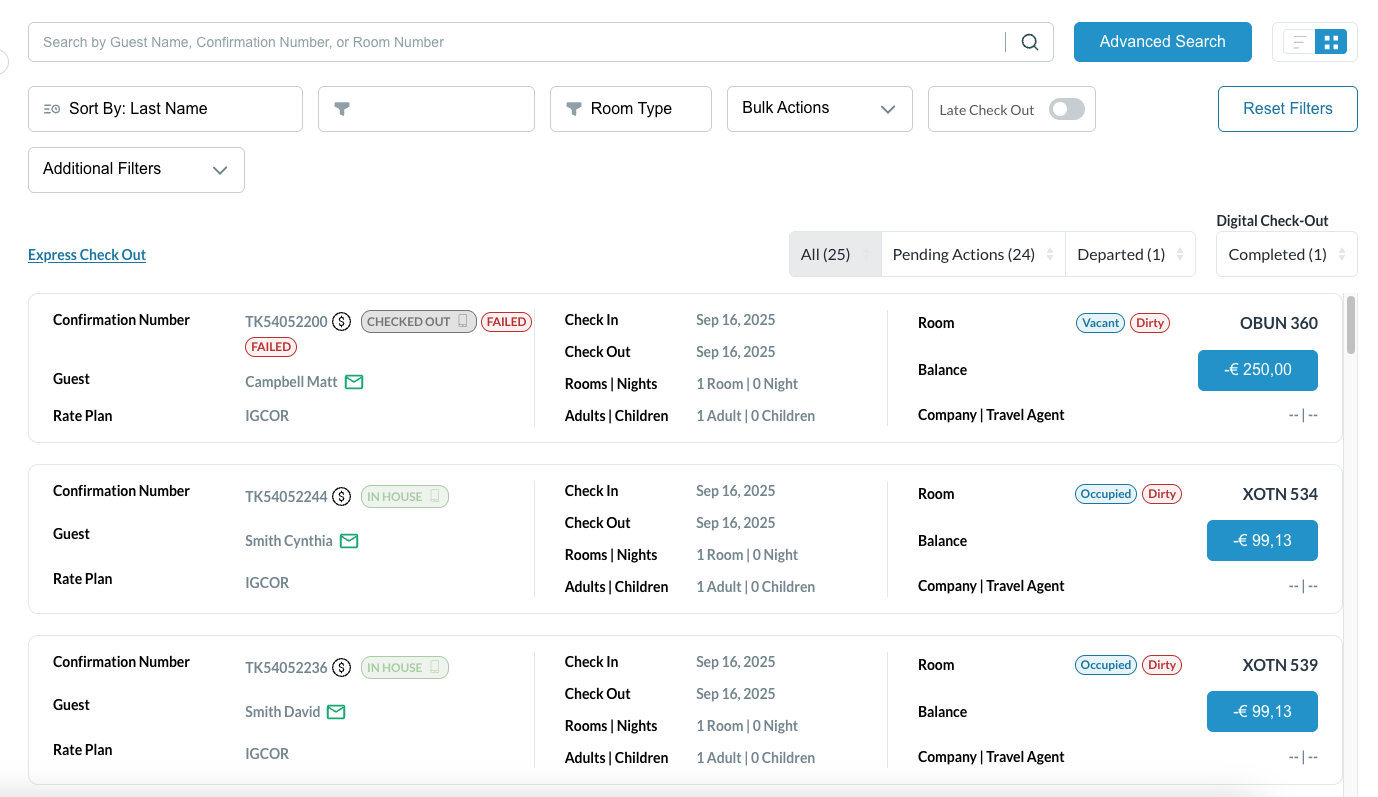Switch to list view icon
This screenshot has width=1378, height=797.
pyautogui.click(x=1299, y=42)
